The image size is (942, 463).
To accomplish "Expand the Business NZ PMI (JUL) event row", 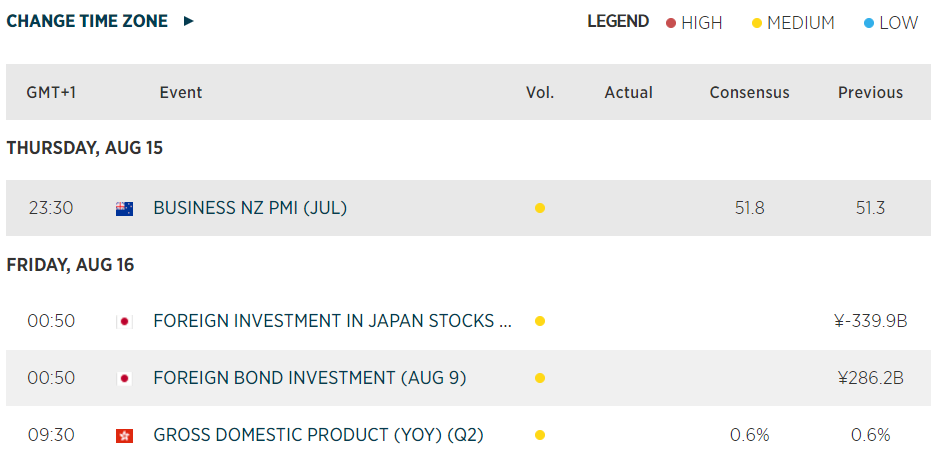I will pos(250,209).
